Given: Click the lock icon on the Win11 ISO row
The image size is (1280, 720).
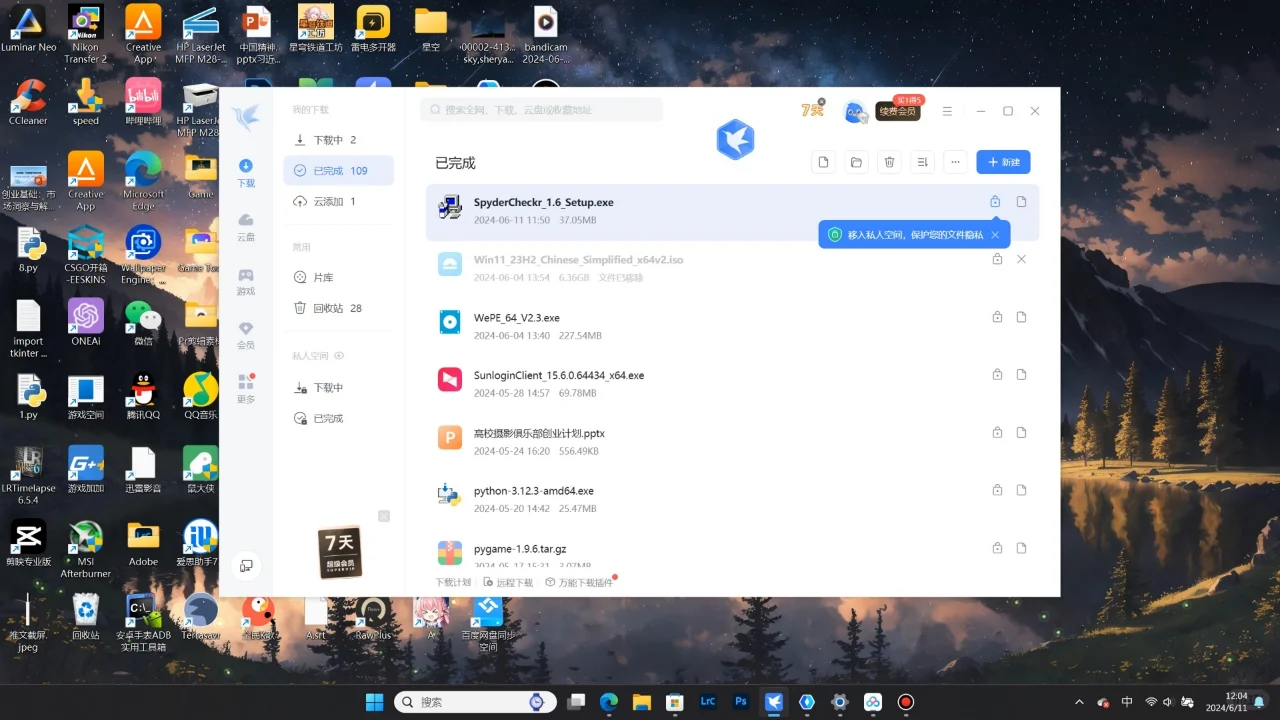Looking at the screenshot, I should coord(997,259).
